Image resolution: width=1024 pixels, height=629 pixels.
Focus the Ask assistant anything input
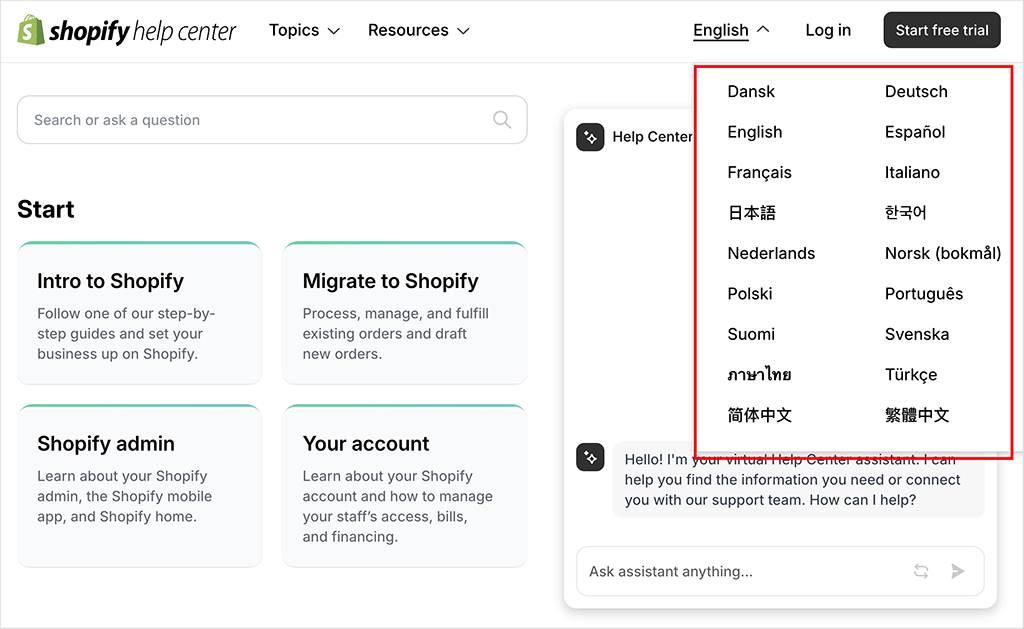tap(780, 572)
